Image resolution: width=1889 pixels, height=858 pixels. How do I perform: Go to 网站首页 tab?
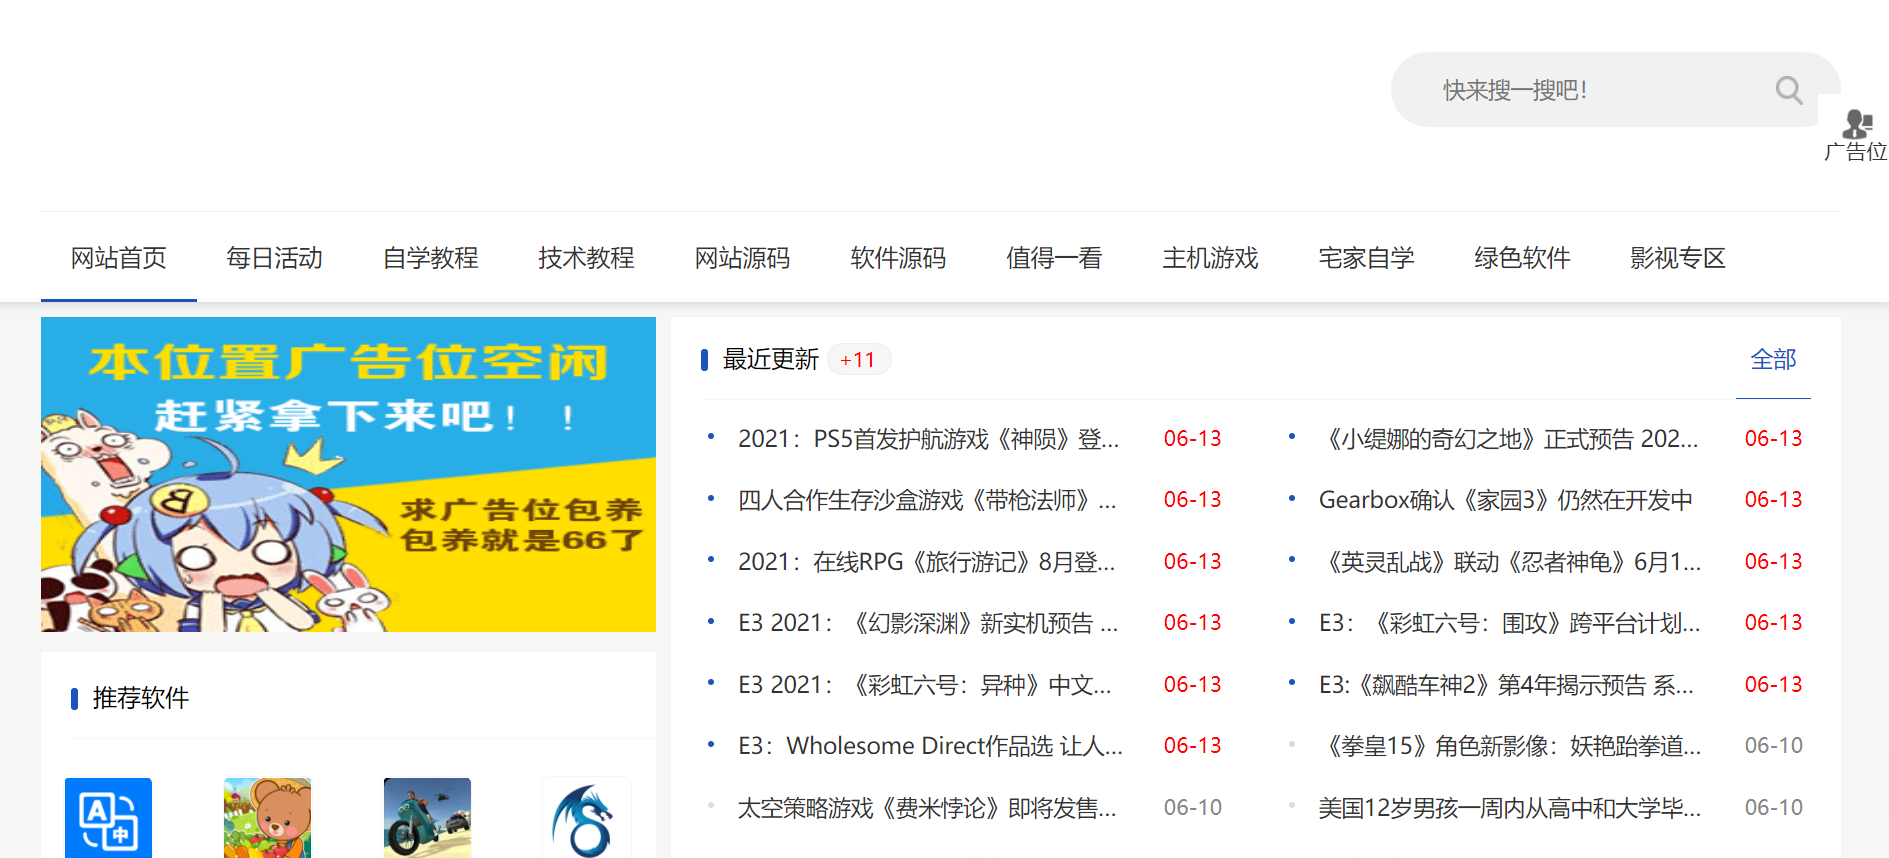tap(119, 258)
